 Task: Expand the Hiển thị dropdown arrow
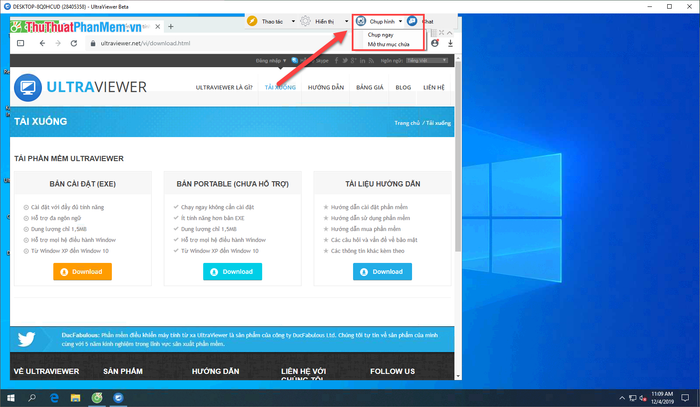click(346, 21)
